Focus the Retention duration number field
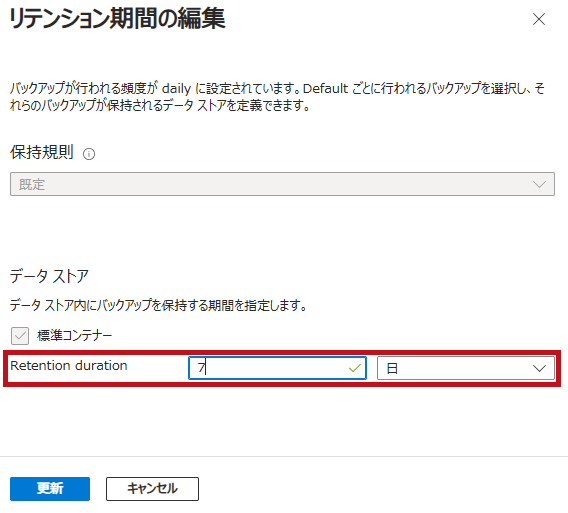The height and width of the screenshot is (513, 568). (x=277, y=368)
